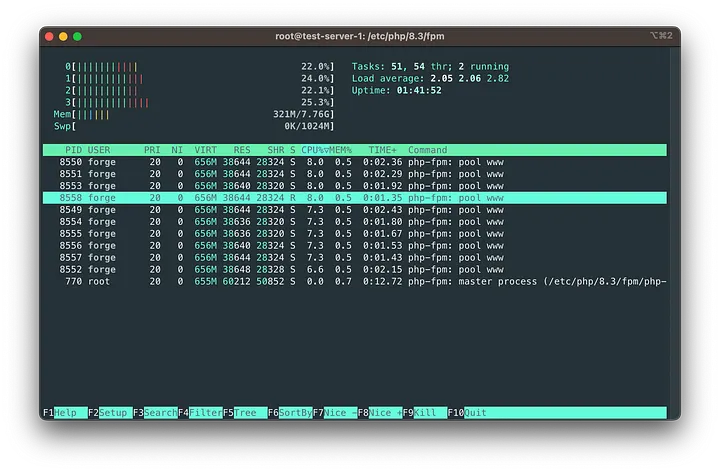Click the CPU 3 usage meter bar
This screenshot has width=720, height=472.
click(200, 102)
